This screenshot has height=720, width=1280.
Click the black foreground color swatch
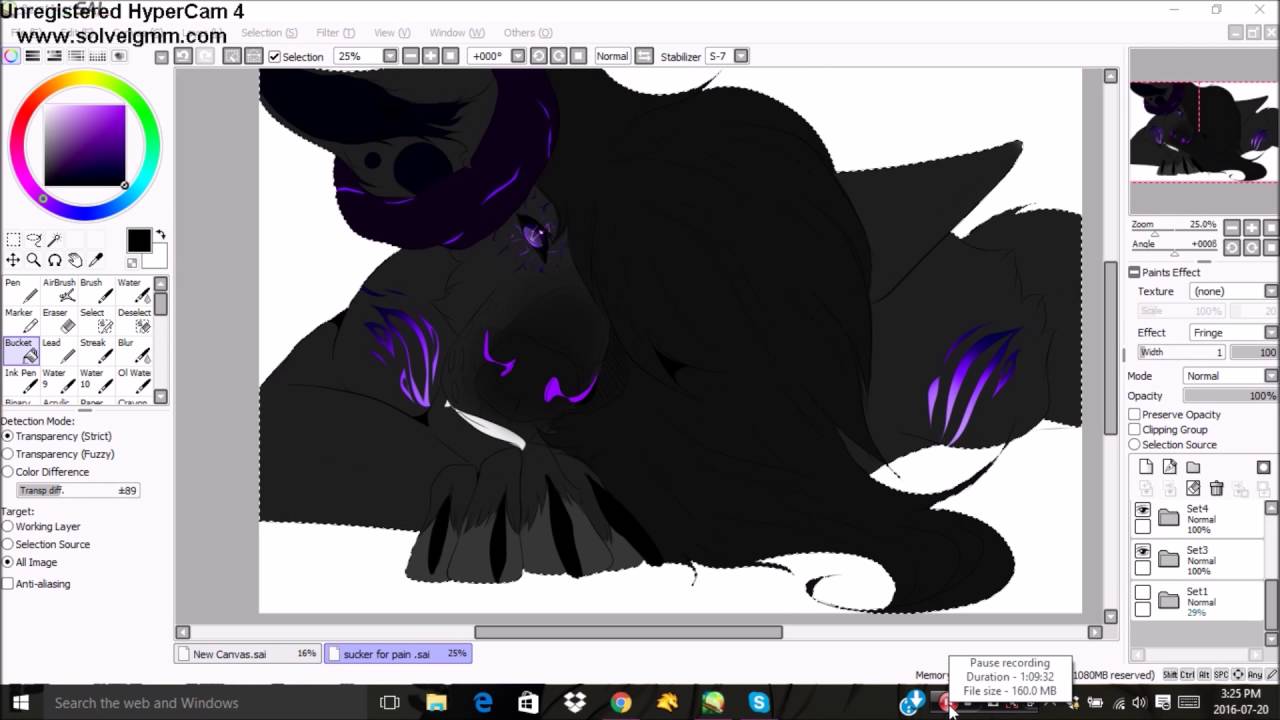(x=139, y=240)
